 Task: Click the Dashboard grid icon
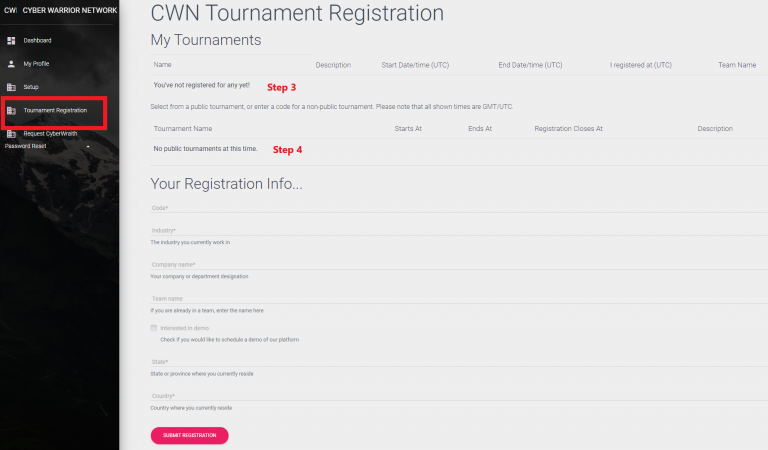pyautogui.click(x=11, y=41)
